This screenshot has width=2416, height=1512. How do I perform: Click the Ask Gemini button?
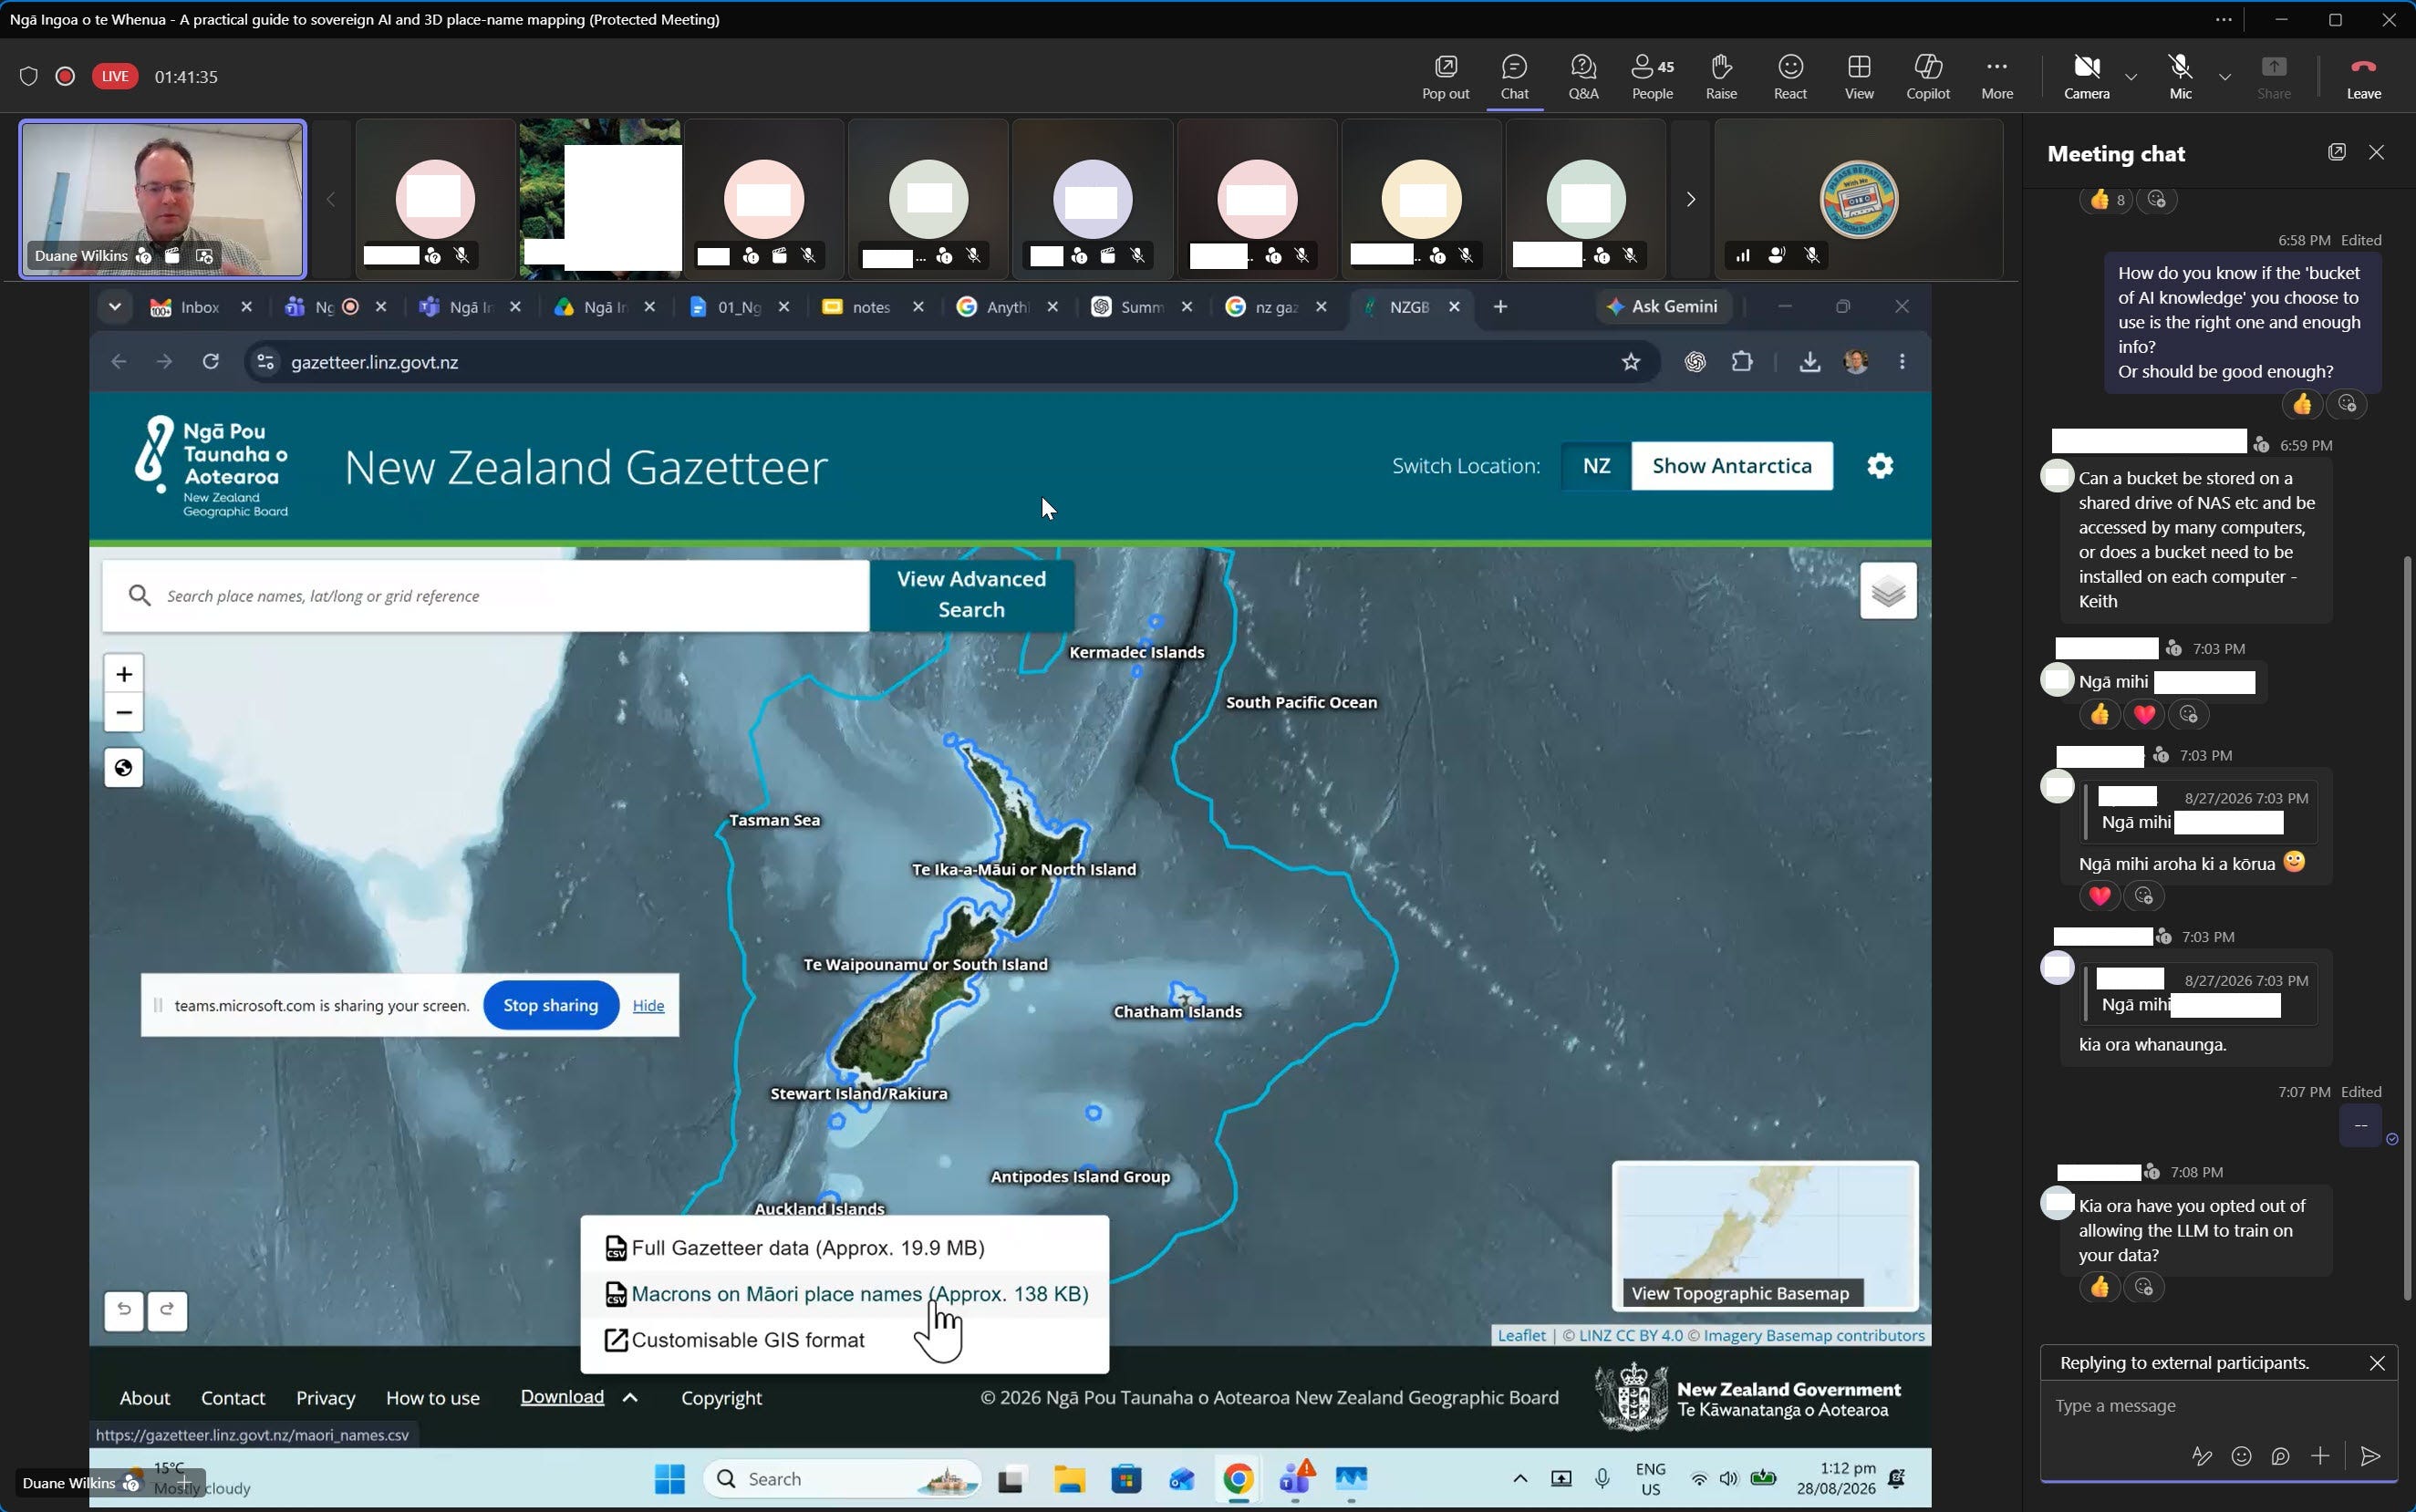(1662, 307)
